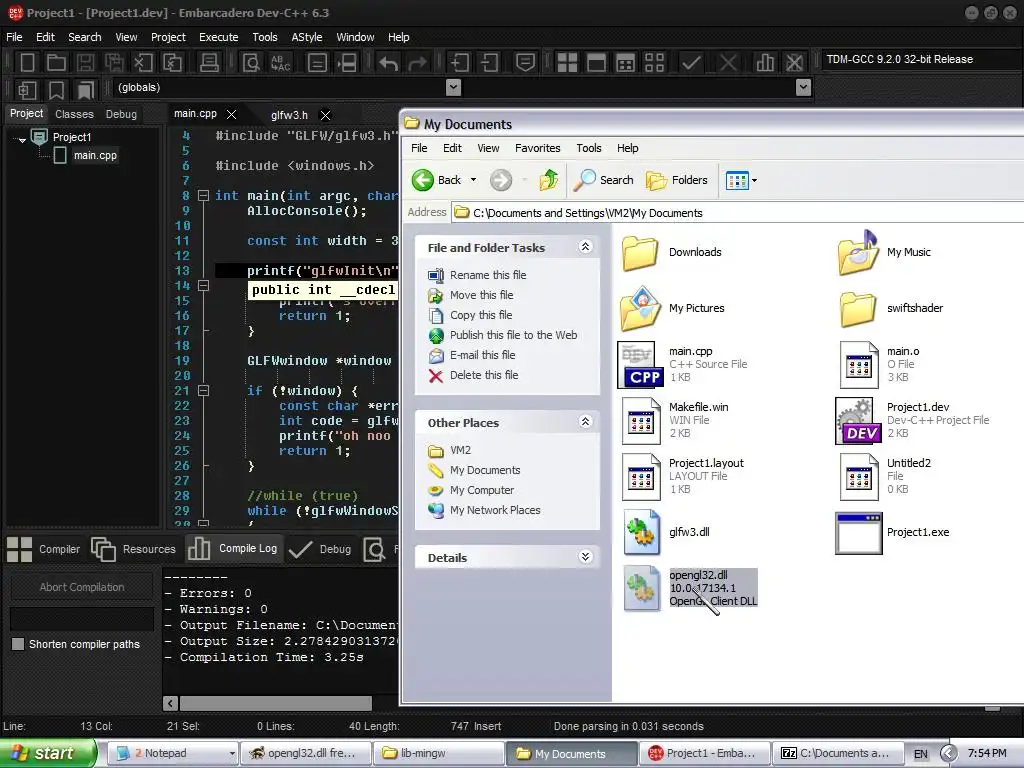1024x768 pixels.
Task: Click the Save All icon in Dev-C++ toolbar
Action: point(114,63)
